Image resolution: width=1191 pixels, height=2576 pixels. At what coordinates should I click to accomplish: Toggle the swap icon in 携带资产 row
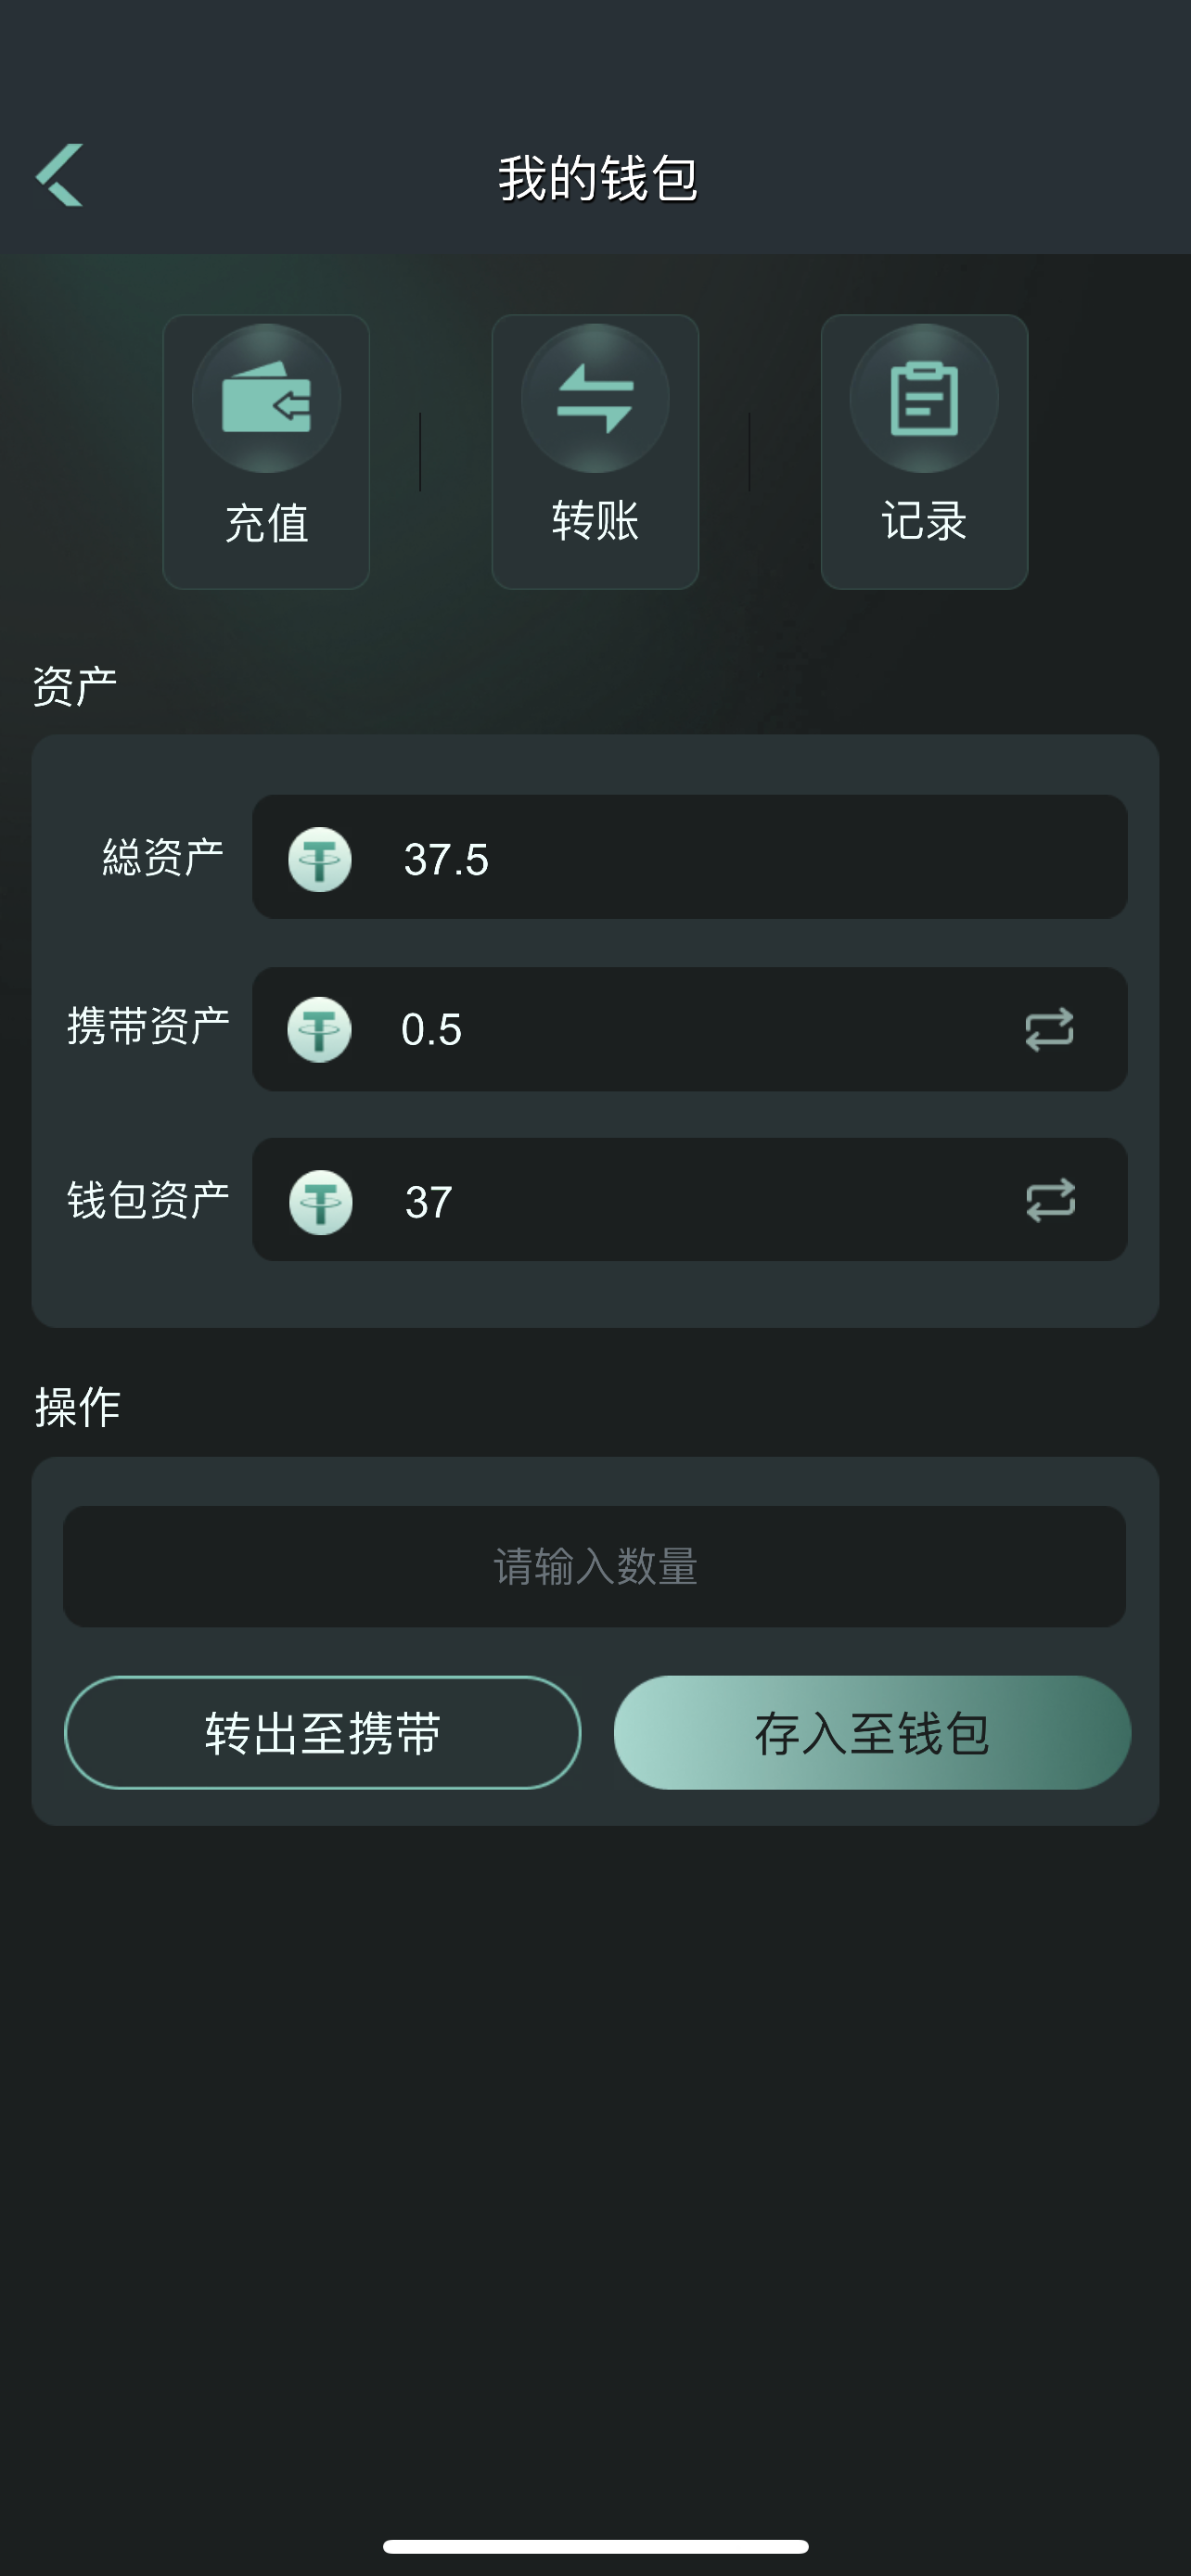pos(1049,1029)
